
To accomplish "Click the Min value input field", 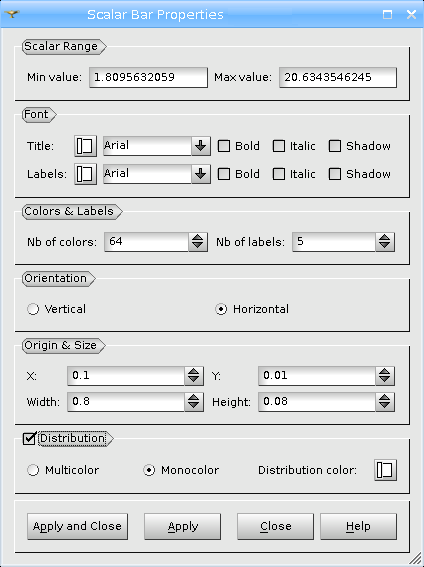I will [x=149, y=77].
